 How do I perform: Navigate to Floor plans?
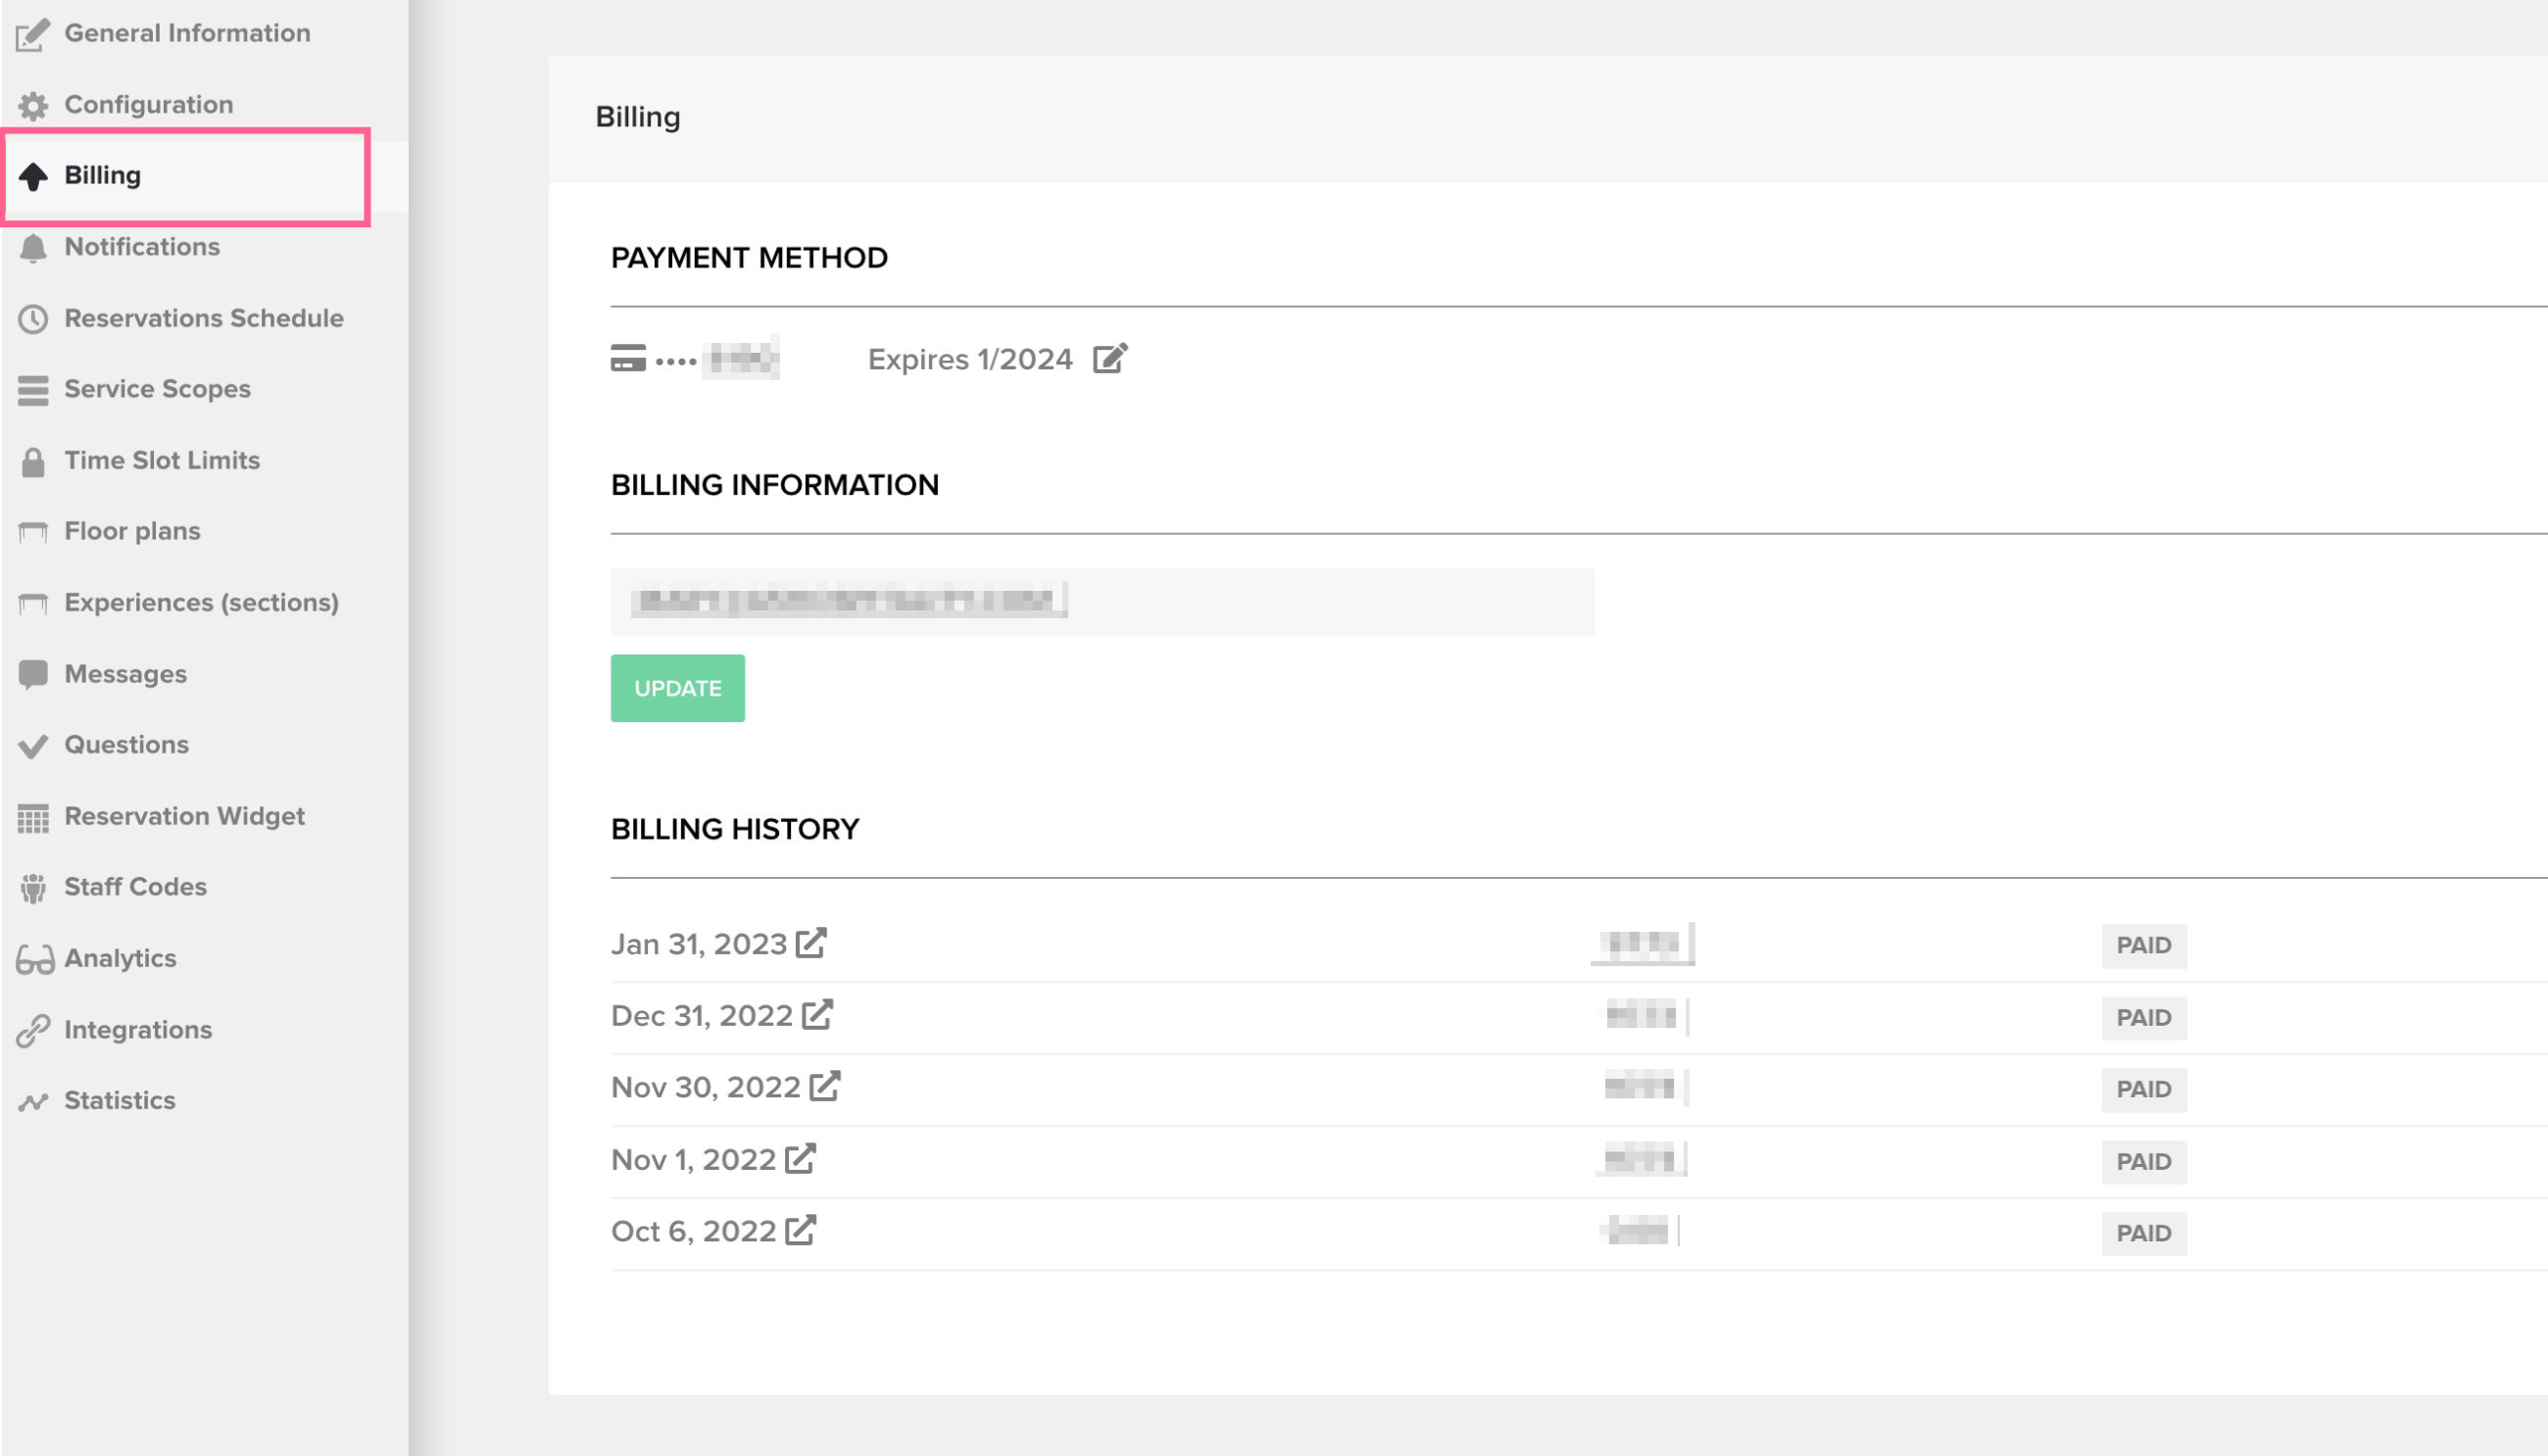click(132, 531)
